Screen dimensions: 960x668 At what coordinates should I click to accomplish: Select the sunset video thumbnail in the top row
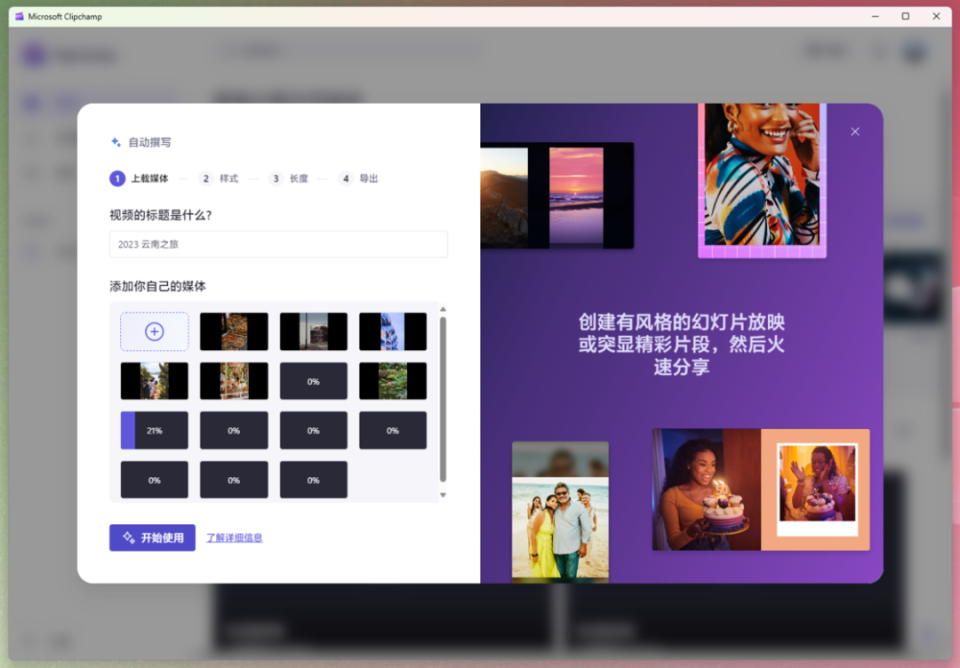313,331
